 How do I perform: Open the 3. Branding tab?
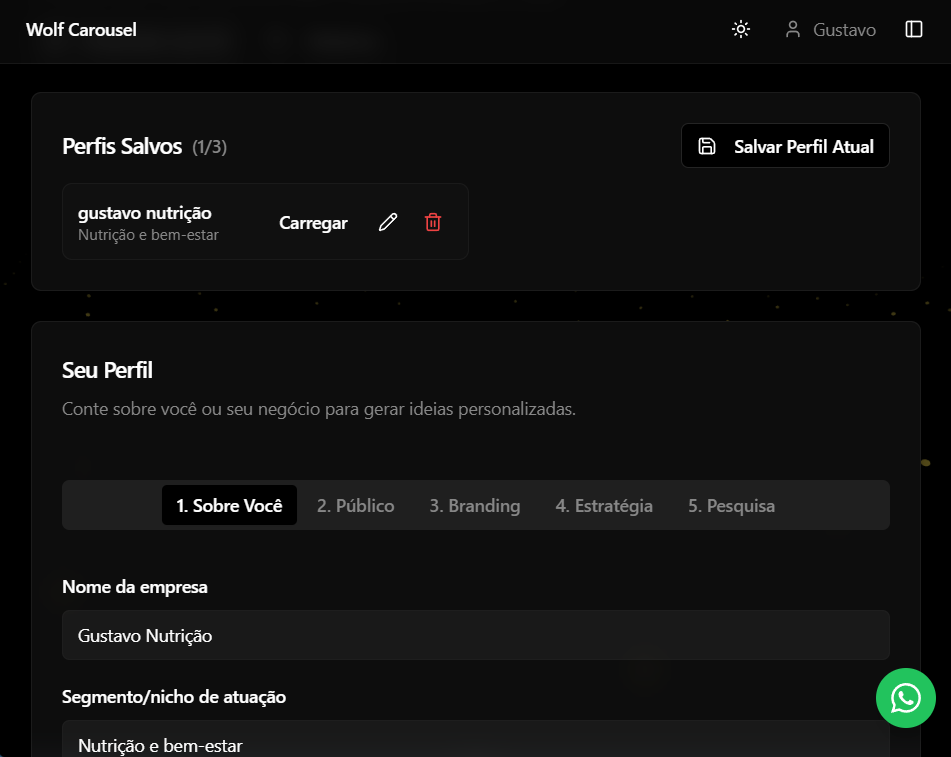point(474,505)
